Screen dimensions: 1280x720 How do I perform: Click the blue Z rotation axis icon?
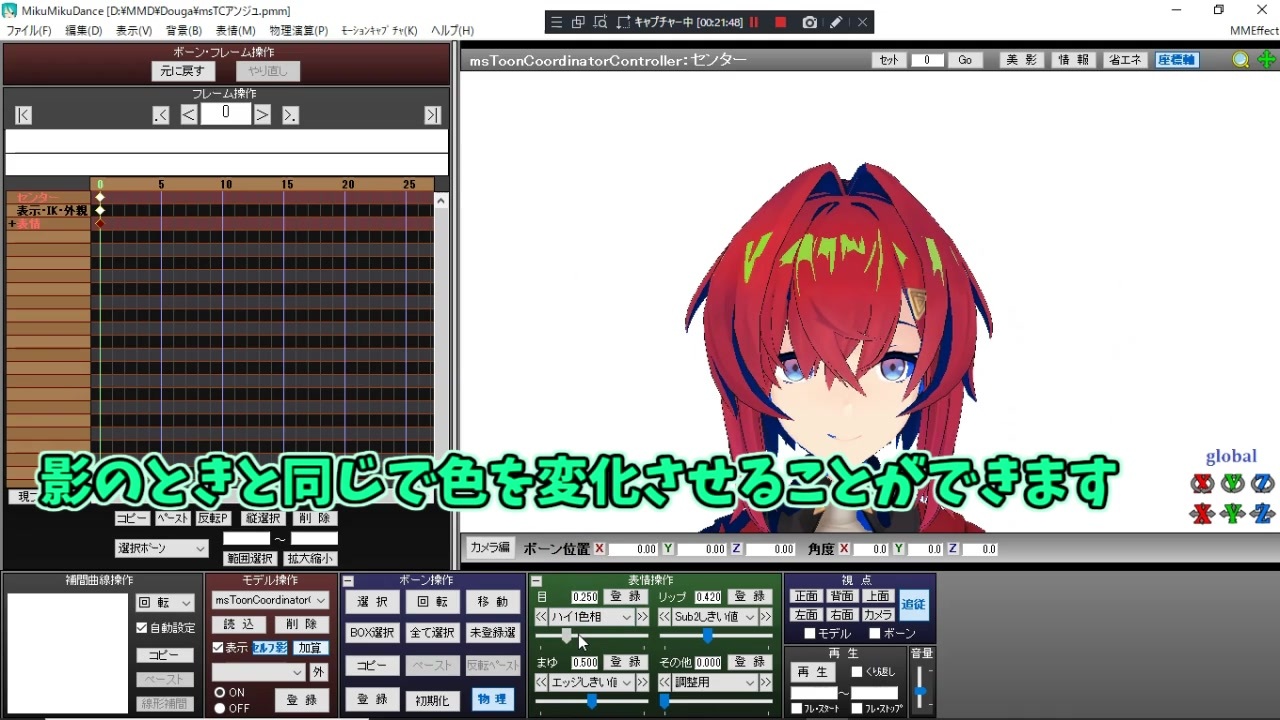[x=1263, y=484]
